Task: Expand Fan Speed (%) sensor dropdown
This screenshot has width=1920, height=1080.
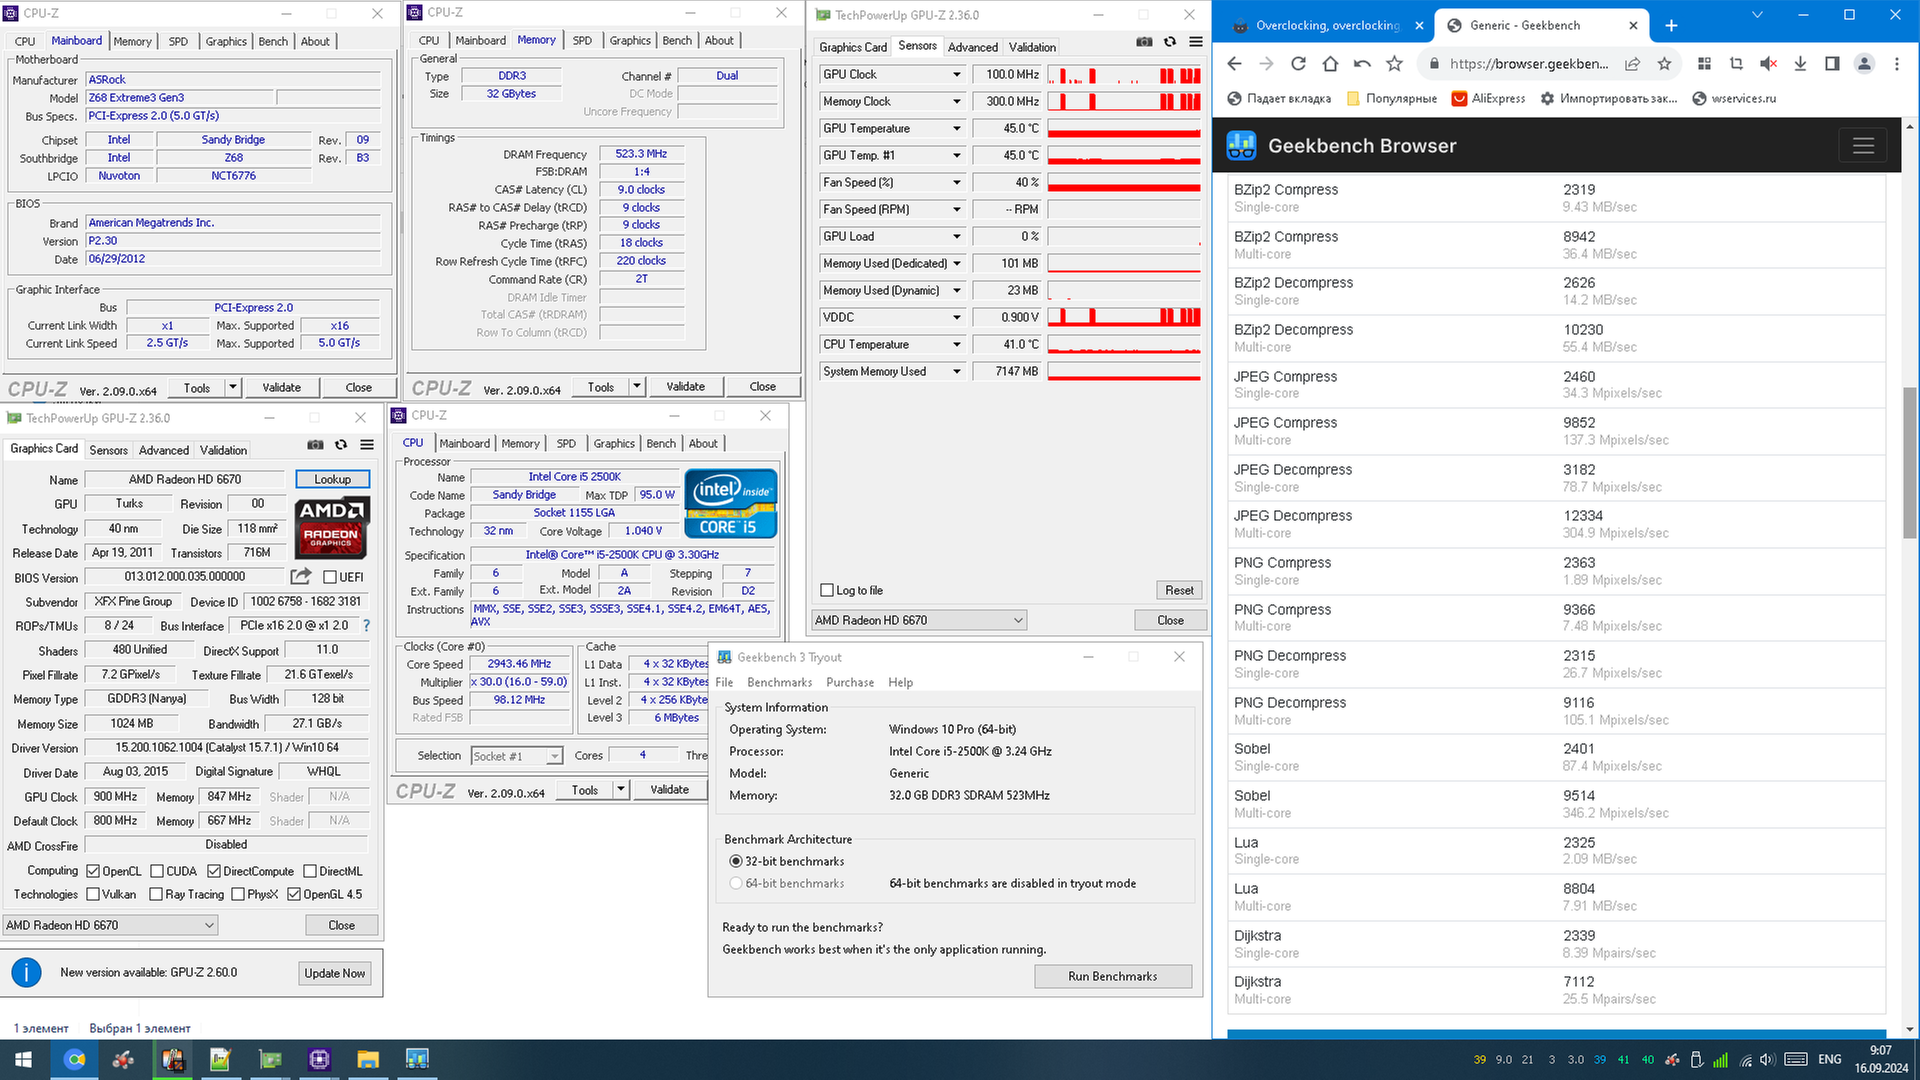Action: coord(956,183)
